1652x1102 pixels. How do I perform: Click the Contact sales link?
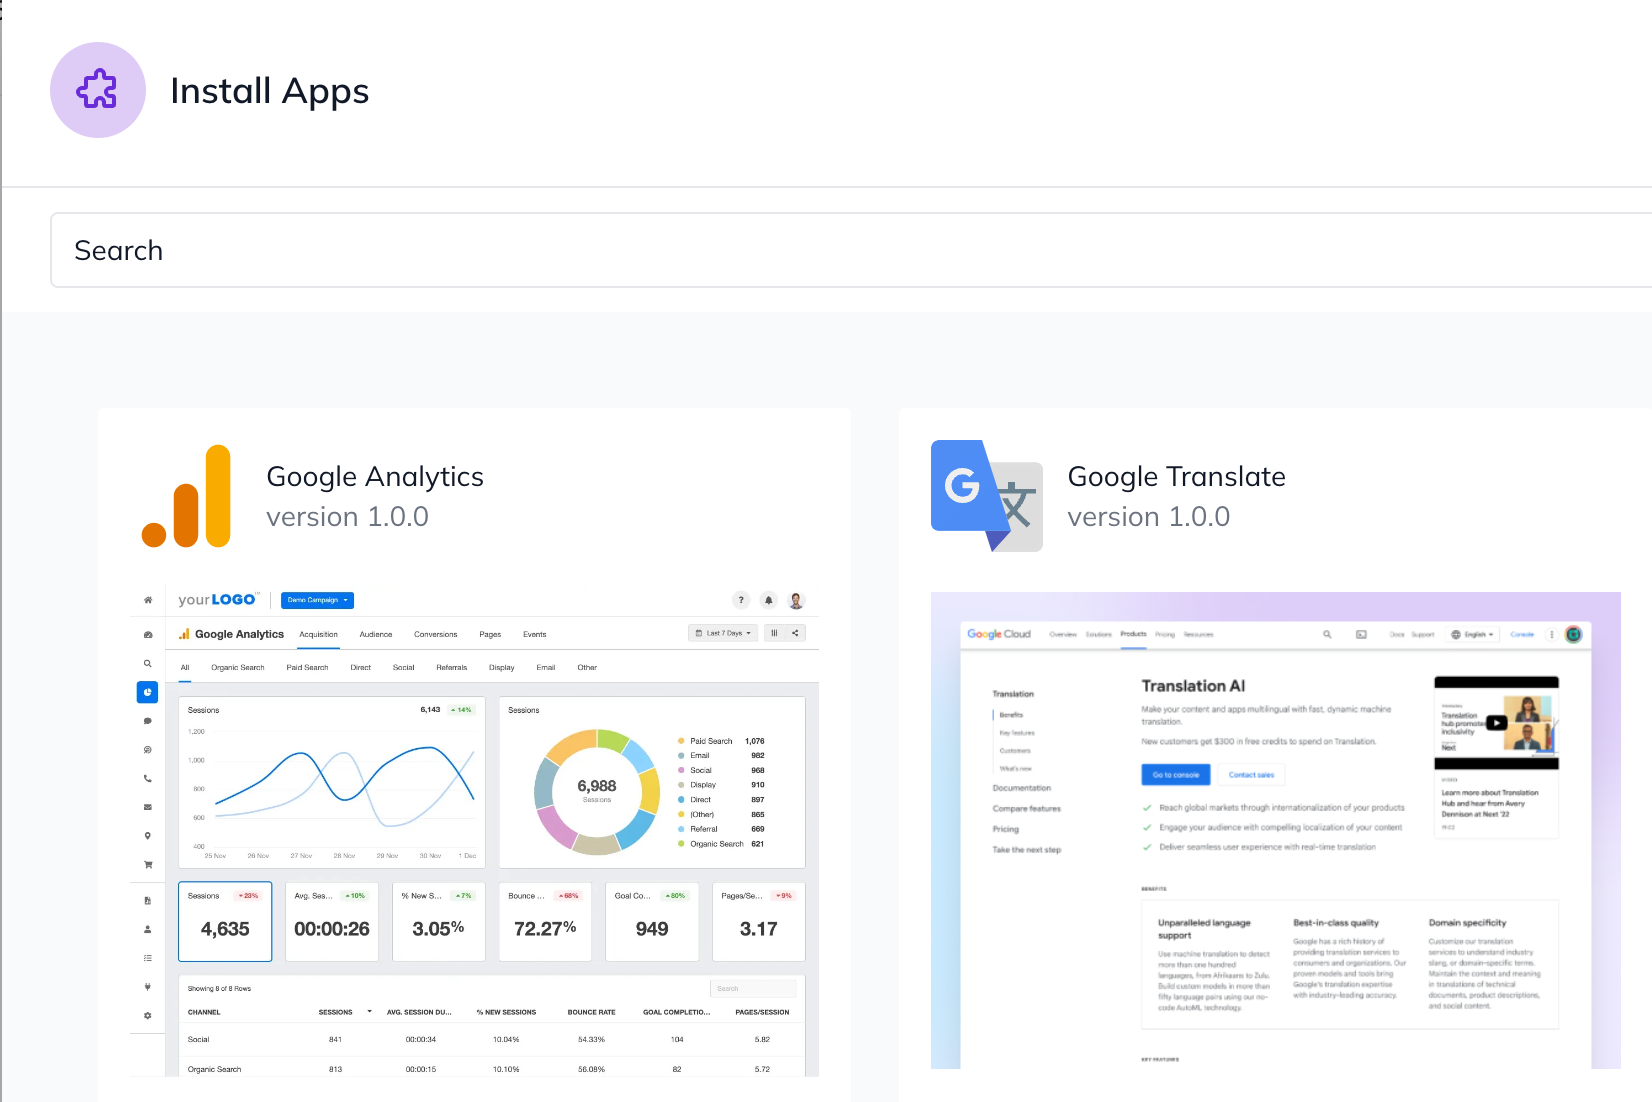click(1251, 774)
